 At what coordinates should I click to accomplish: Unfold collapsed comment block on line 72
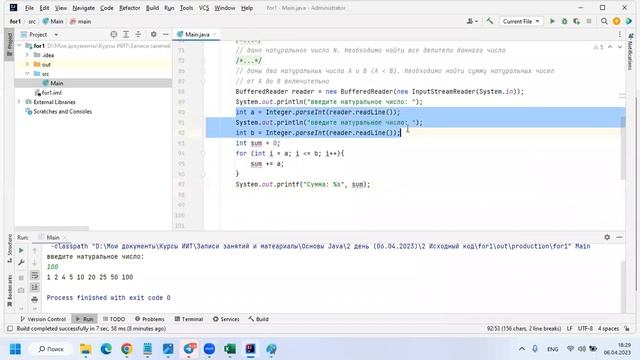[x=203, y=61]
